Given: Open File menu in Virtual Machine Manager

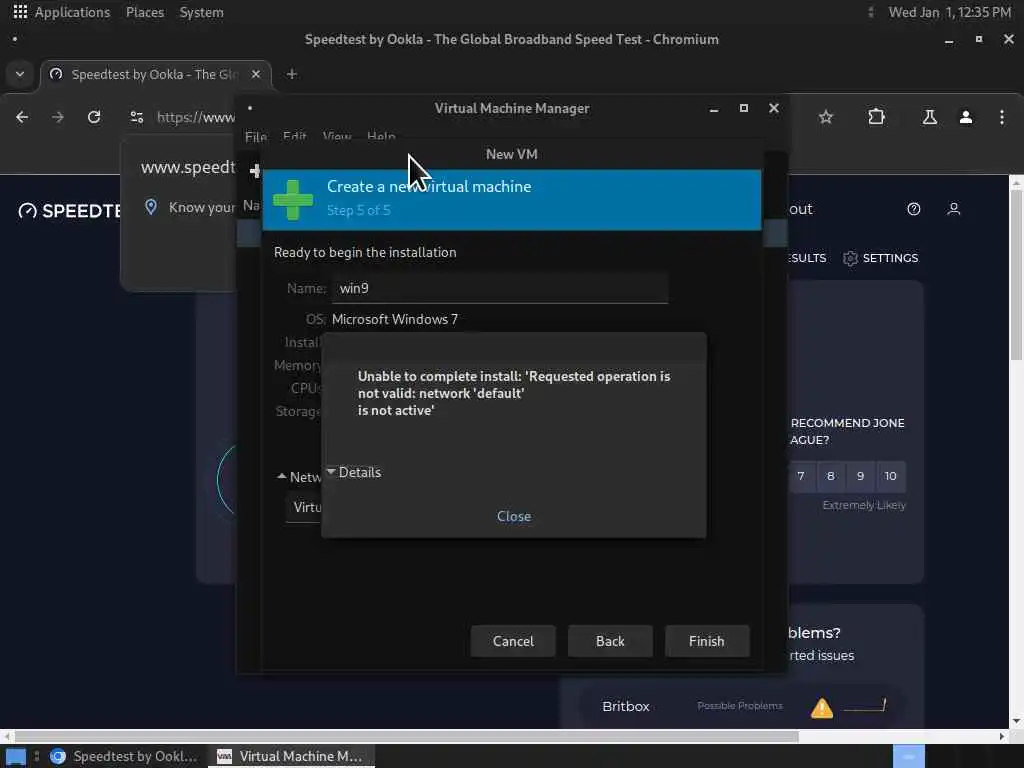Looking at the screenshot, I should tap(256, 136).
